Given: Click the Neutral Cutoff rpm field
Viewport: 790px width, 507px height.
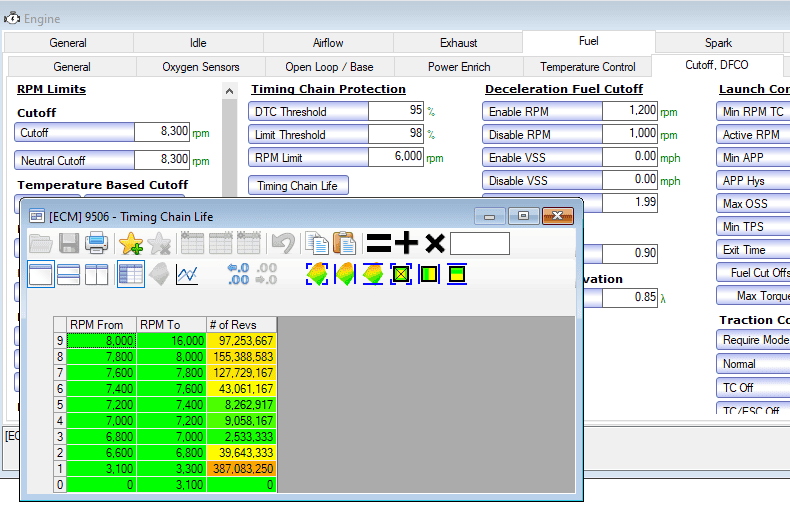Looking at the screenshot, I should [x=162, y=159].
